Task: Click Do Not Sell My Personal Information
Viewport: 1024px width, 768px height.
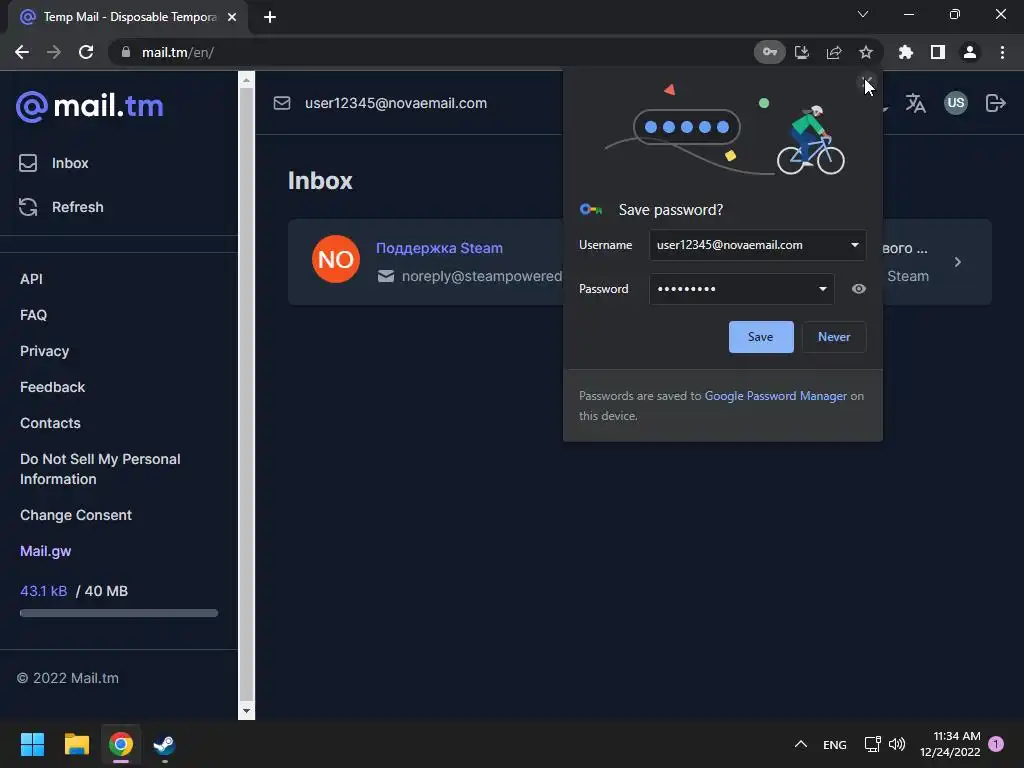Action: (100, 469)
